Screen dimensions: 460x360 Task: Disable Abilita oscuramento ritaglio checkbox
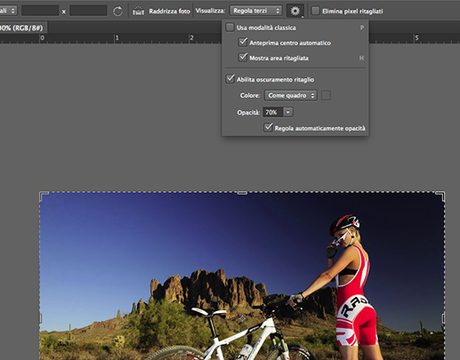[230, 79]
